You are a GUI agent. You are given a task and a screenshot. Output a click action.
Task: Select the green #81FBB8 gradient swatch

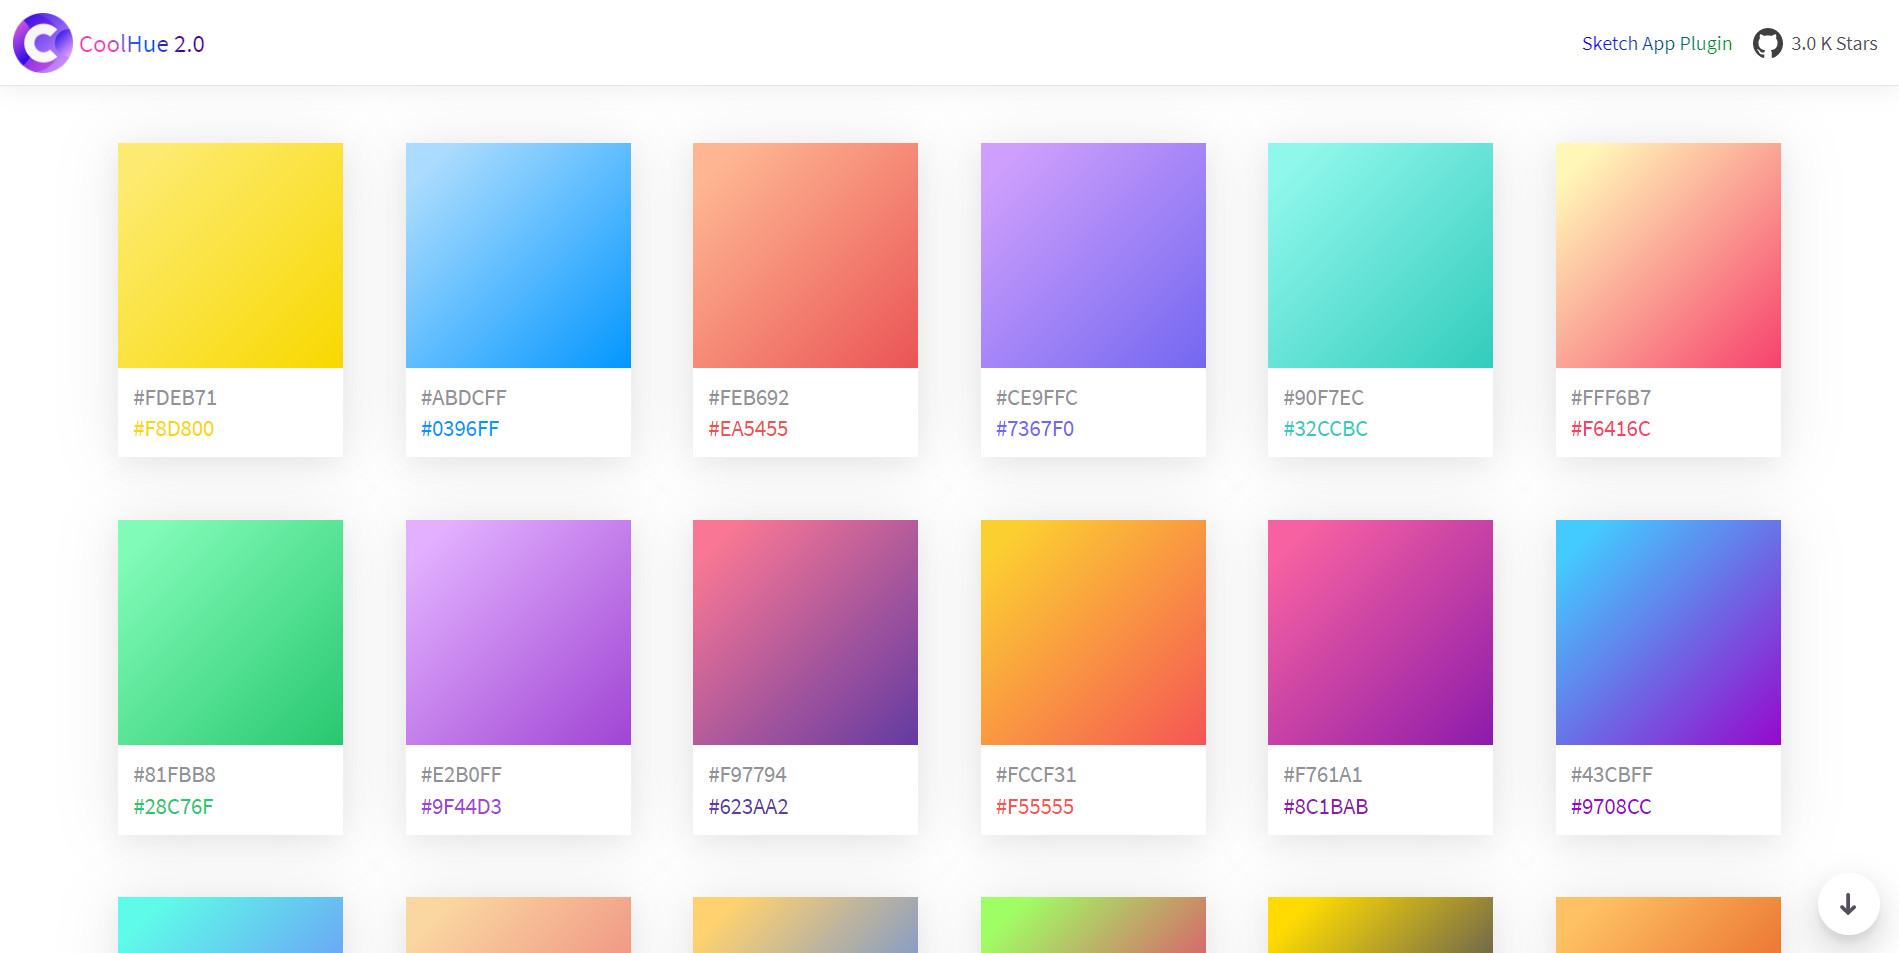tap(230, 632)
